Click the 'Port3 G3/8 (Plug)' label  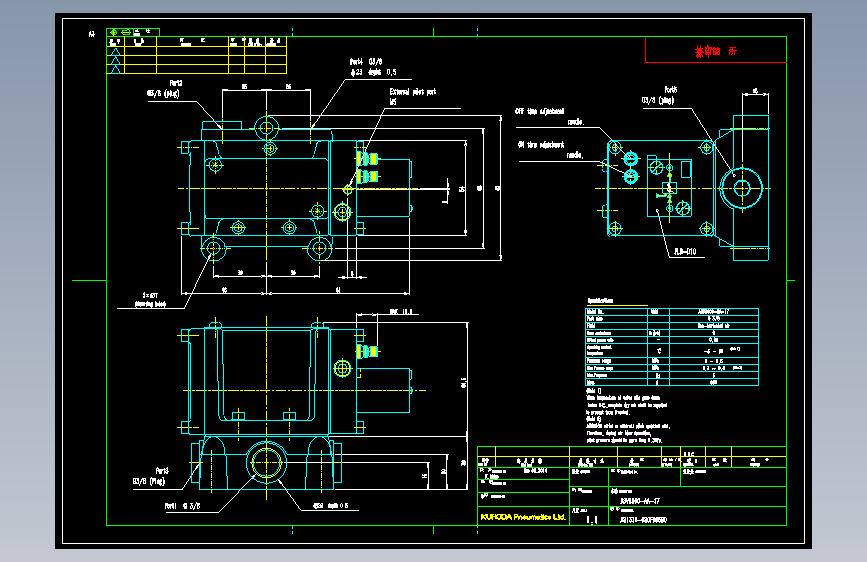click(149, 476)
